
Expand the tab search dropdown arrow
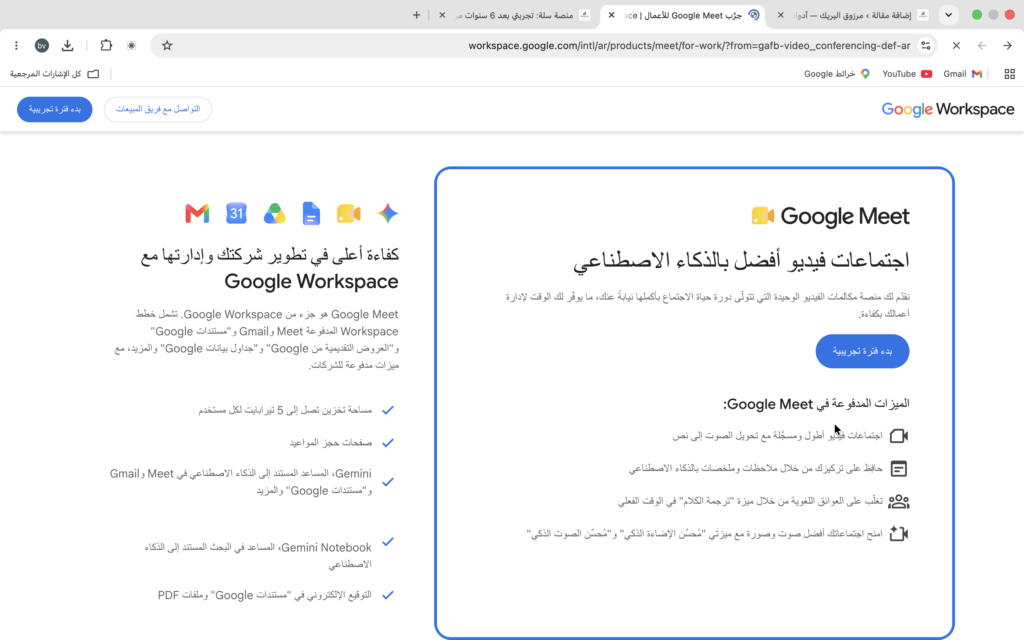click(948, 15)
